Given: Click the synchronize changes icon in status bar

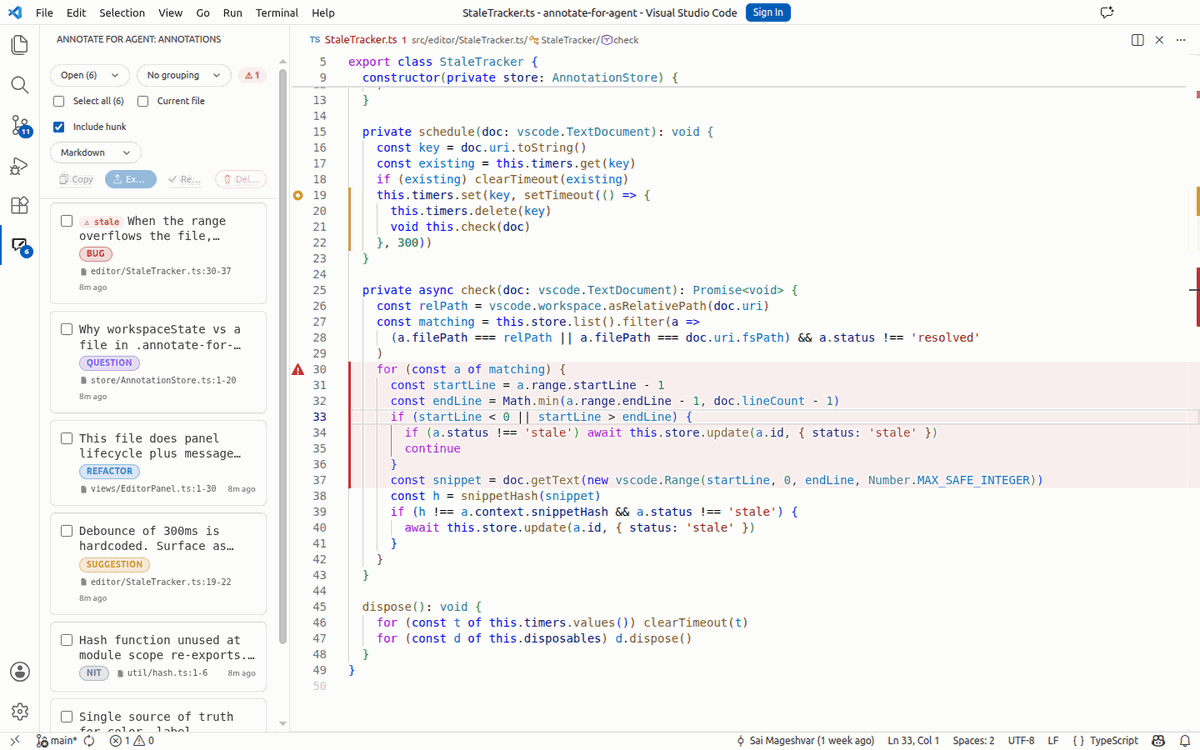Looking at the screenshot, I should point(89,741).
